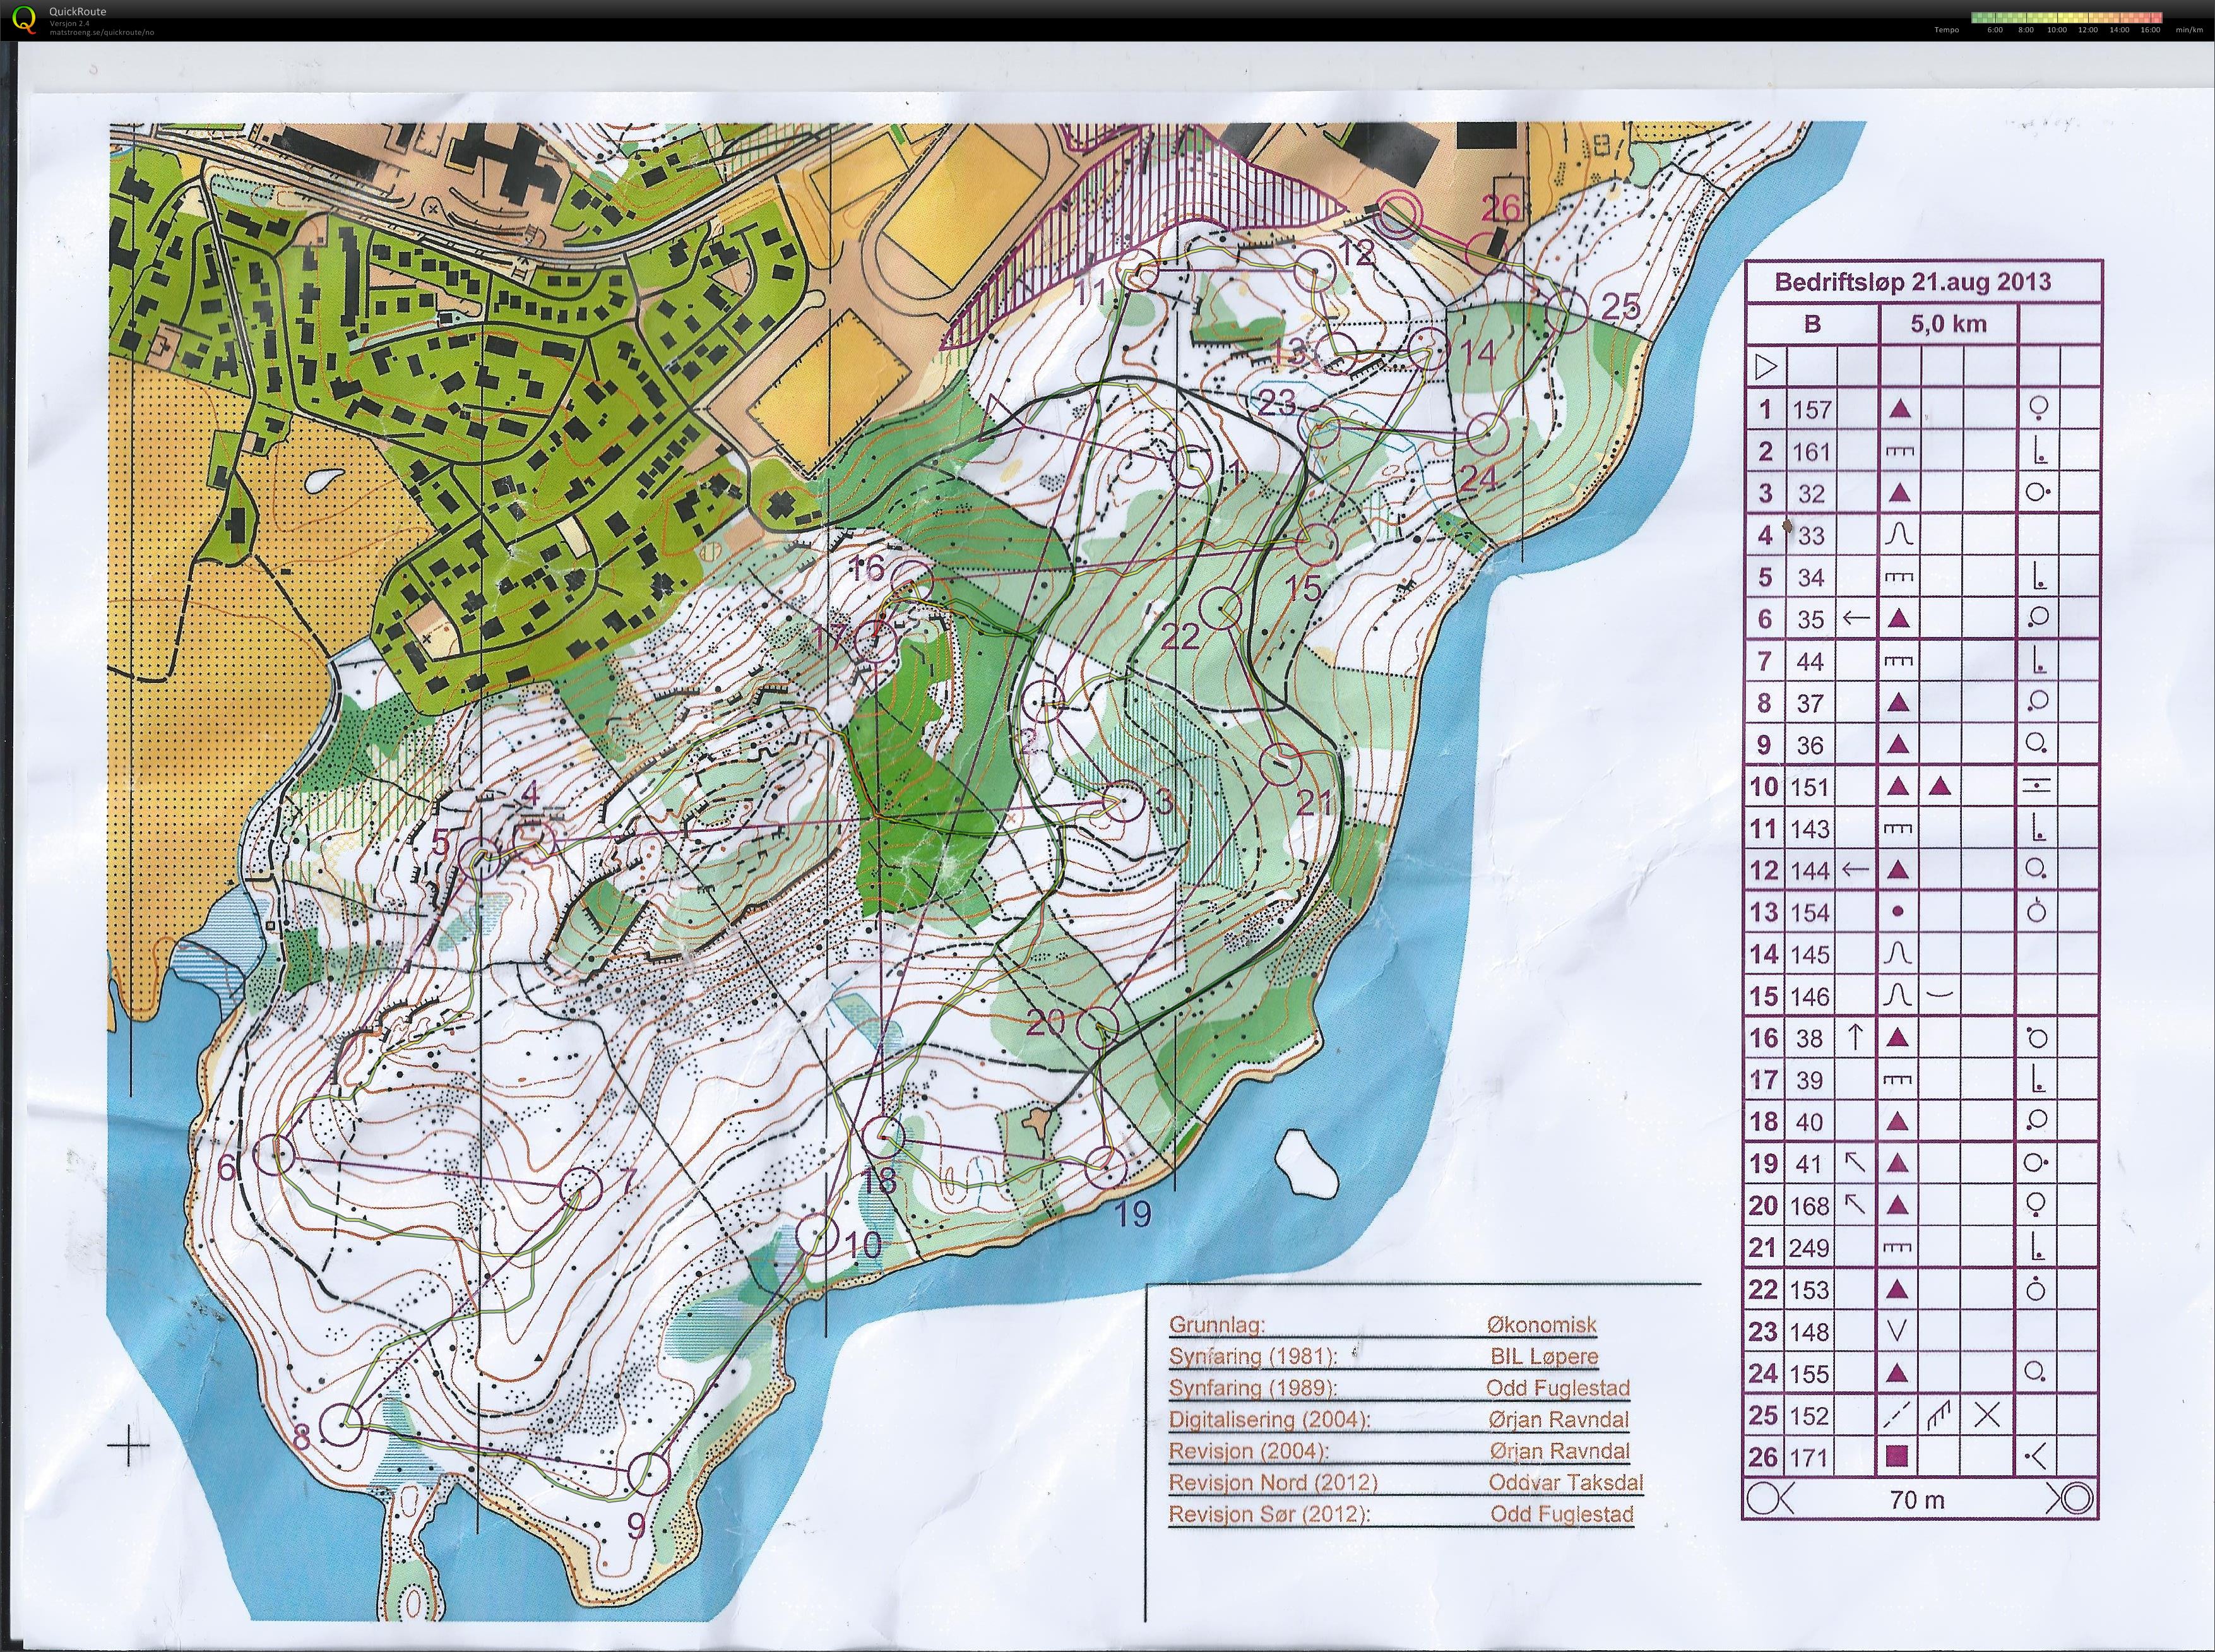This screenshot has height=1652, width=2215.
Task: Click control circle 9 on the map
Action: pyautogui.click(x=648, y=1474)
